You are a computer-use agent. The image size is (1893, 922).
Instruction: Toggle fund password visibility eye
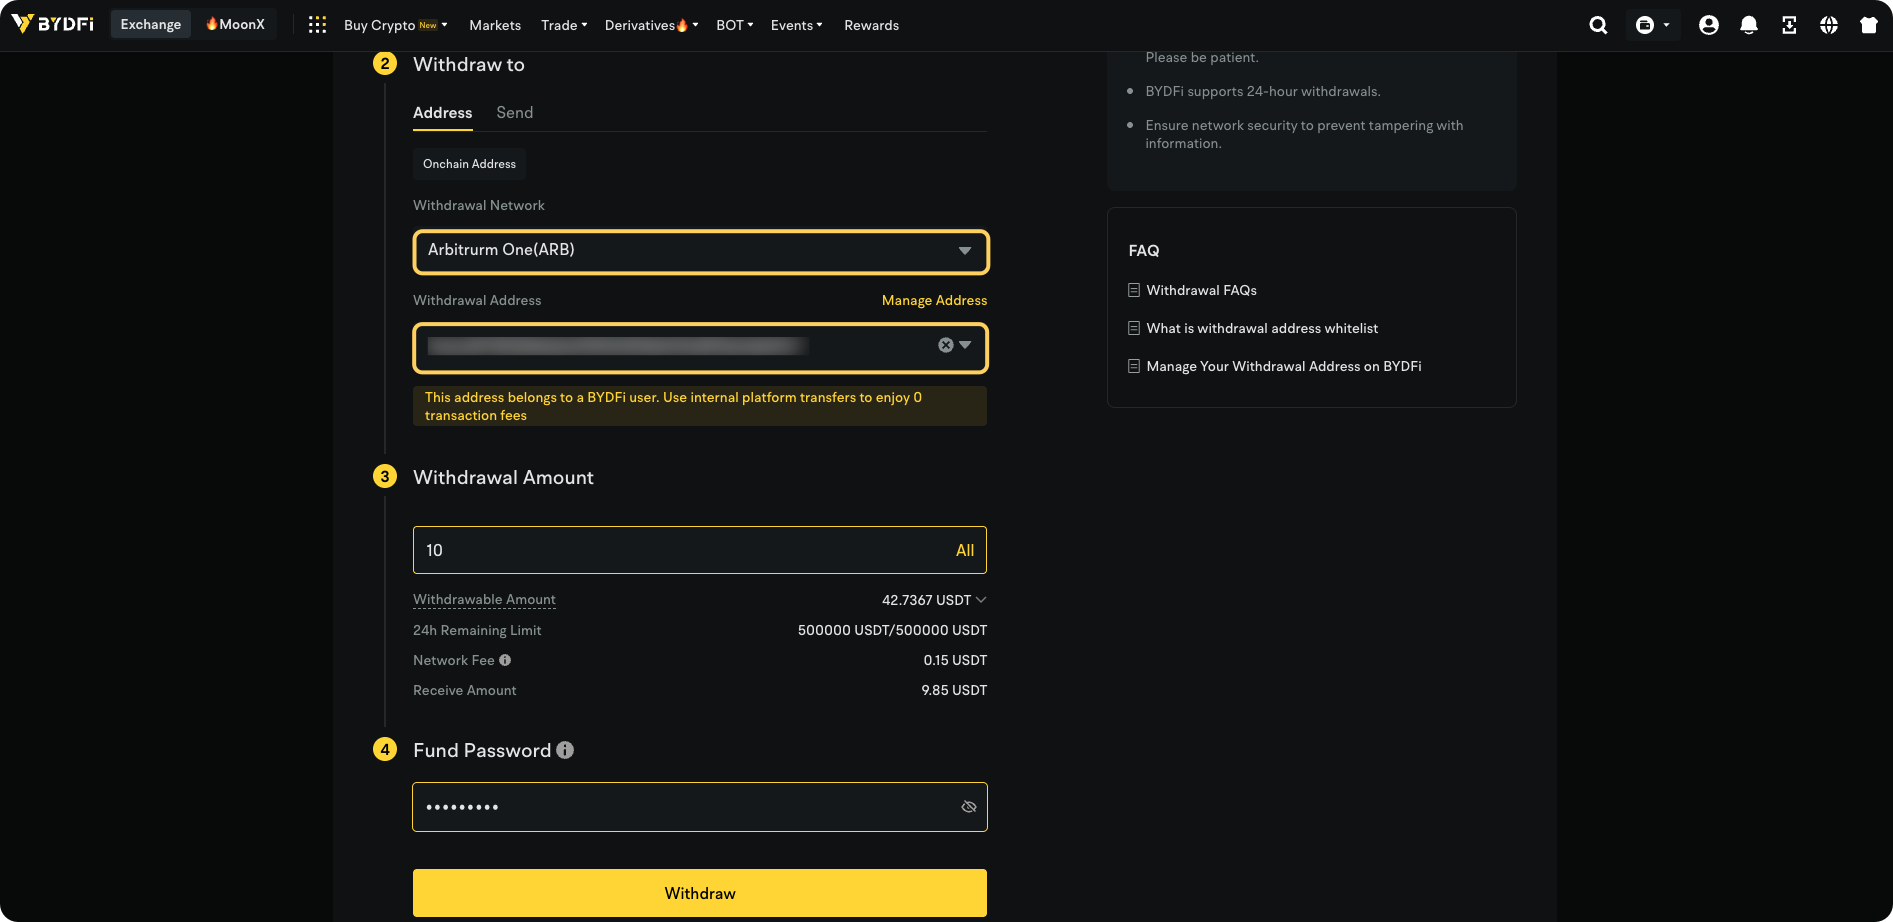tap(967, 806)
